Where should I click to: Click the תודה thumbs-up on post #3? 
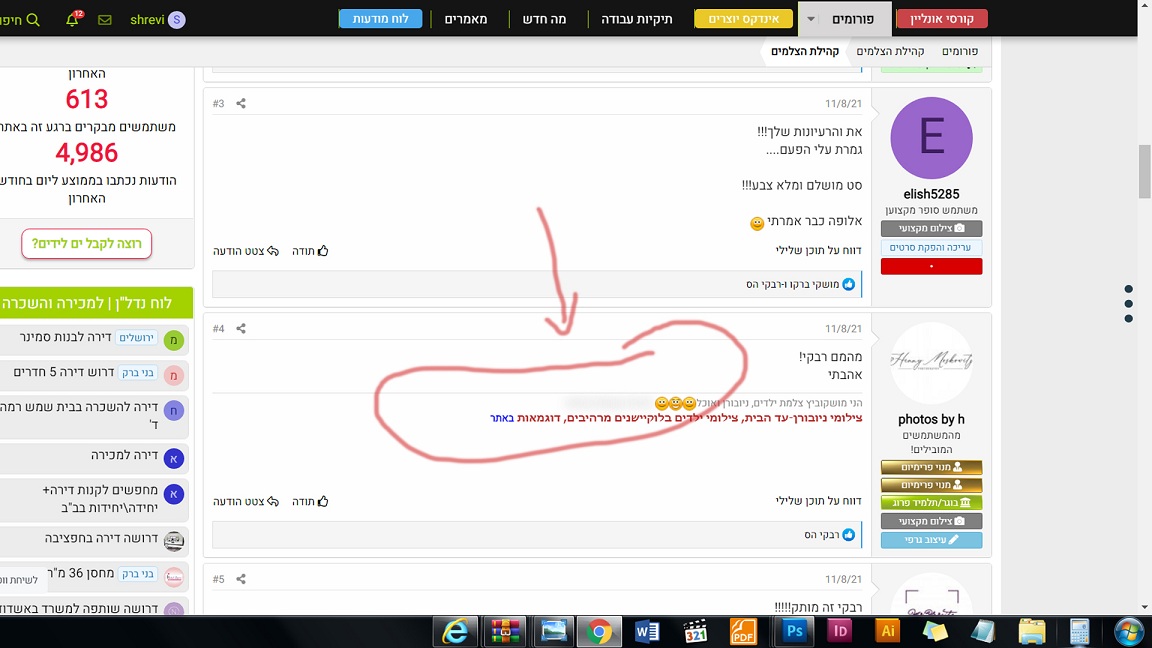pos(310,251)
